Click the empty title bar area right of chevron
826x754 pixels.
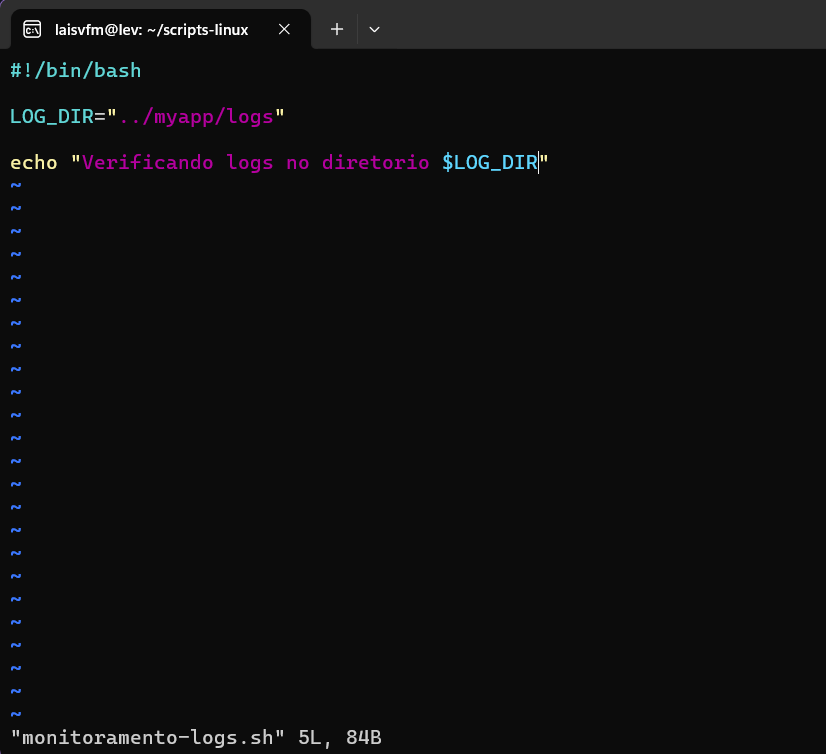pyautogui.click(x=600, y=29)
